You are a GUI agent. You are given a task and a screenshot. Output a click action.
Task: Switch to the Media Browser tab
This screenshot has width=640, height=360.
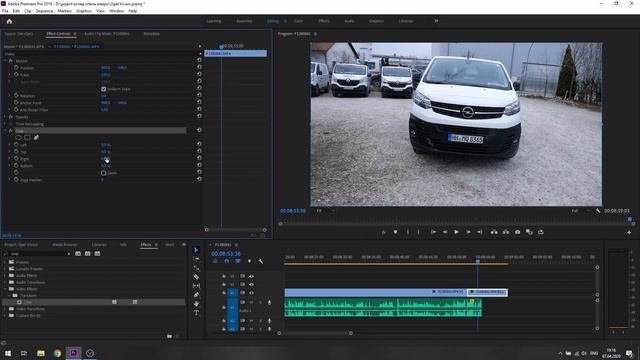64,244
